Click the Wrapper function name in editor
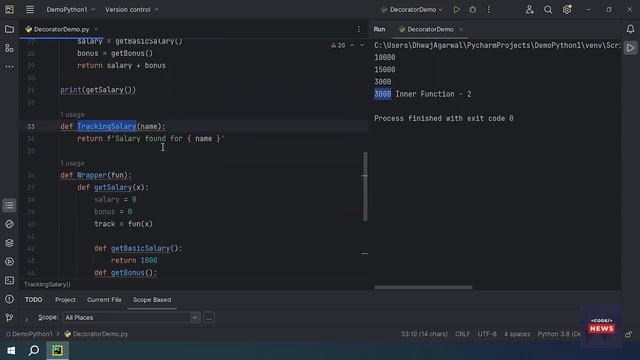 click(x=91, y=175)
